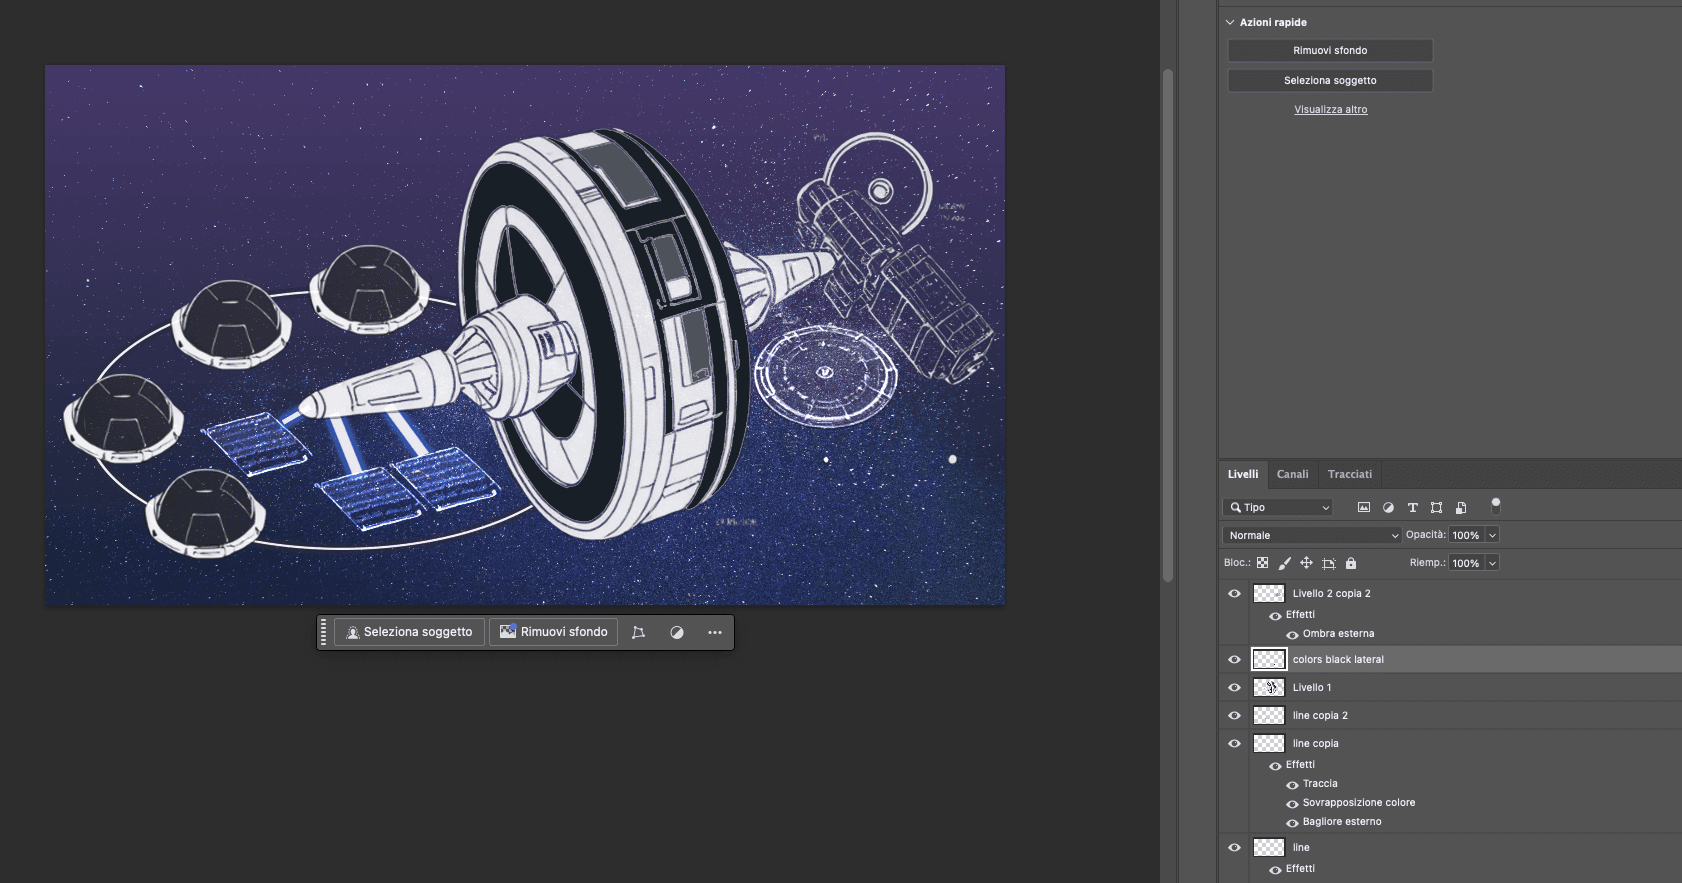Click the shape layer filter icon
The image size is (1682, 883).
1437,508
